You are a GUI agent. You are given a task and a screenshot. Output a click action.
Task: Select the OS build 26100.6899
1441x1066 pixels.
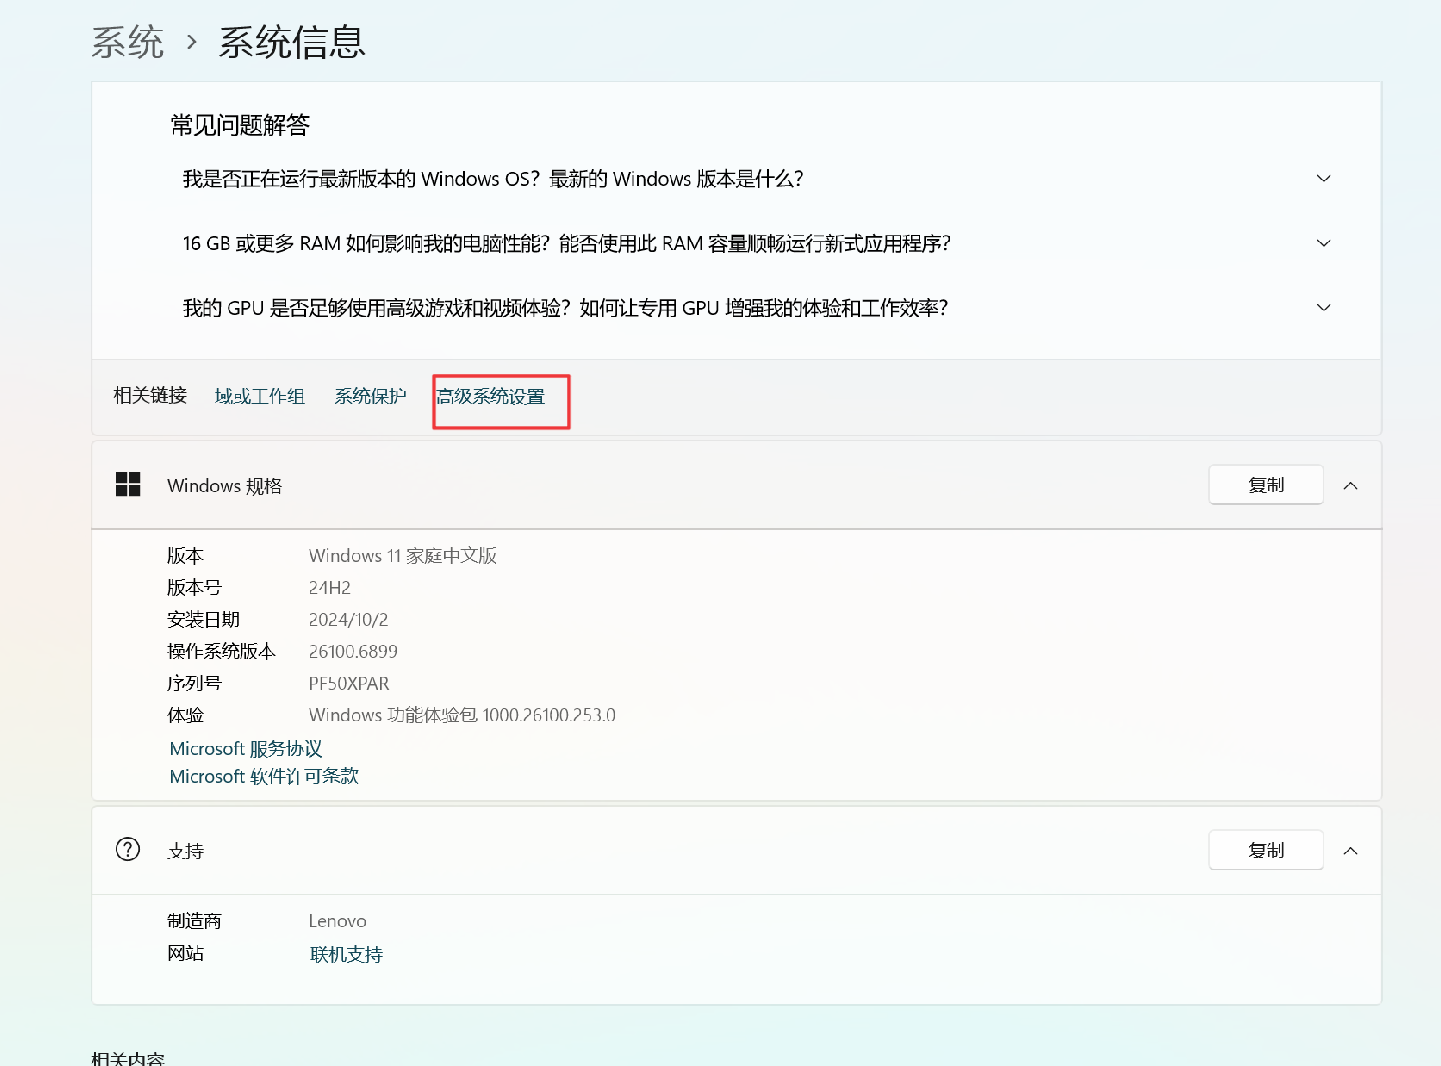(x=353, y=652)
